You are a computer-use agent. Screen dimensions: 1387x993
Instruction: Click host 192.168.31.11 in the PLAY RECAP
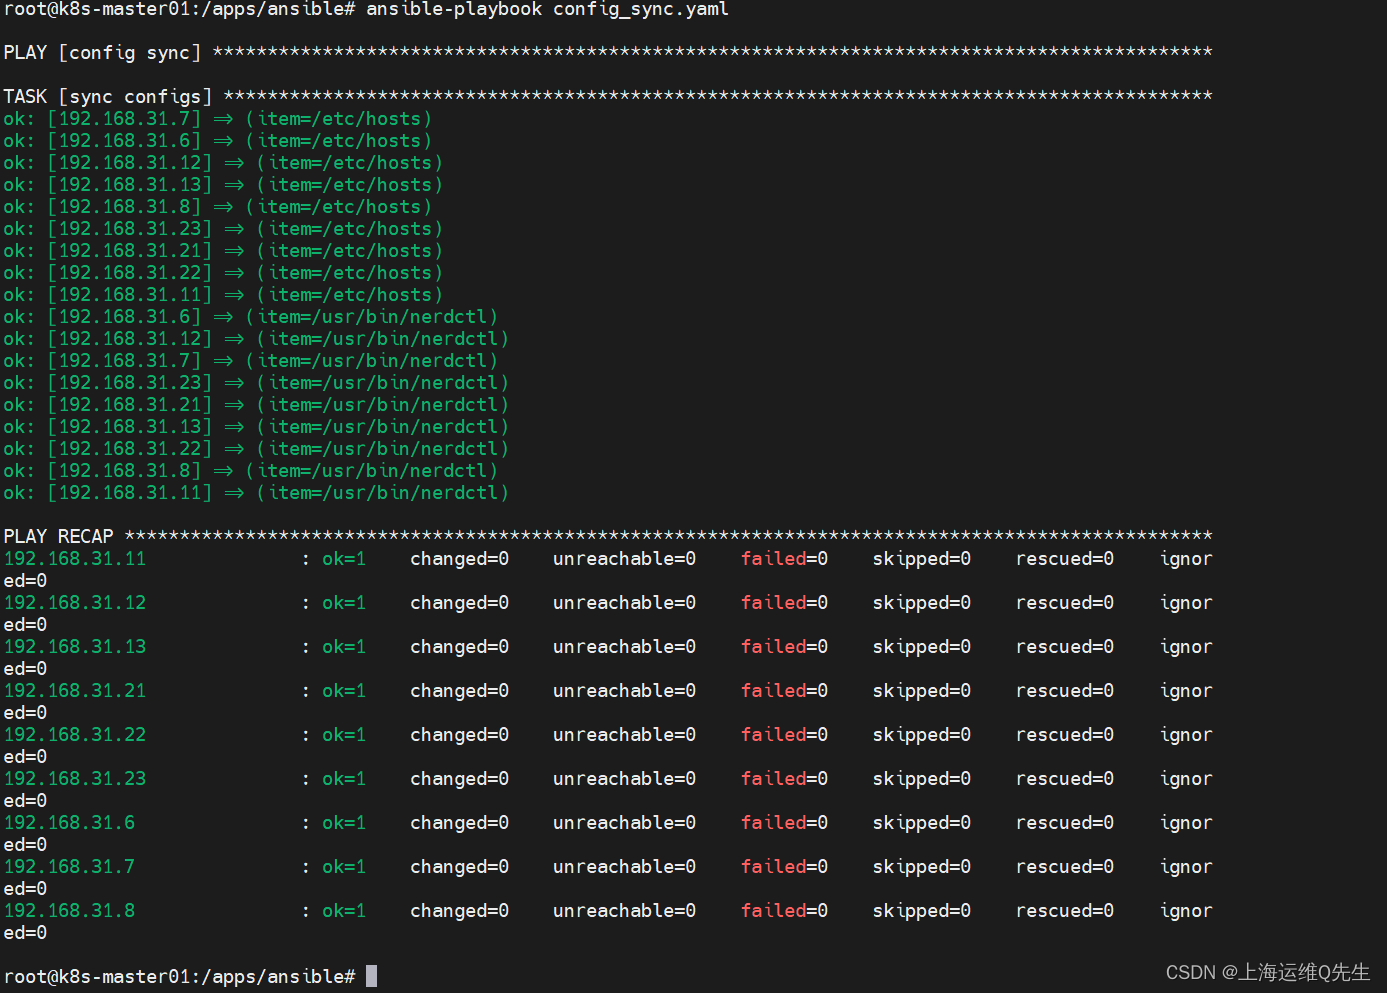pyautogui.click(x=75, y=559)
